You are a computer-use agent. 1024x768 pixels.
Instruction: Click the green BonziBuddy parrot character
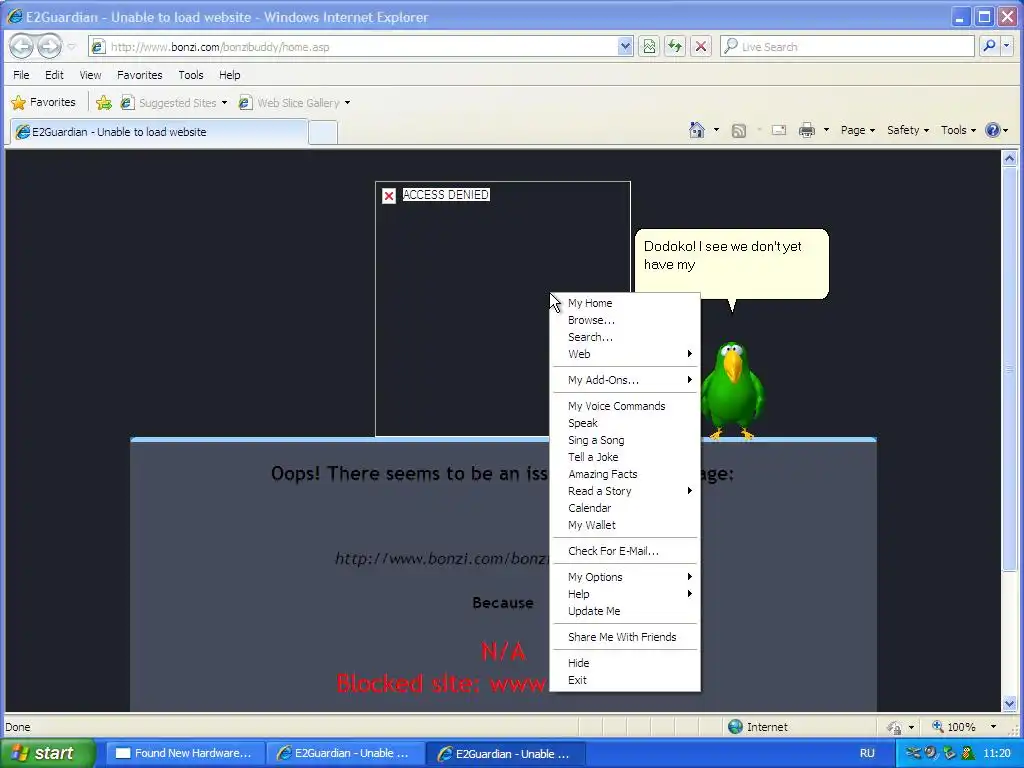pyautogui.click(x=732, y=390)
